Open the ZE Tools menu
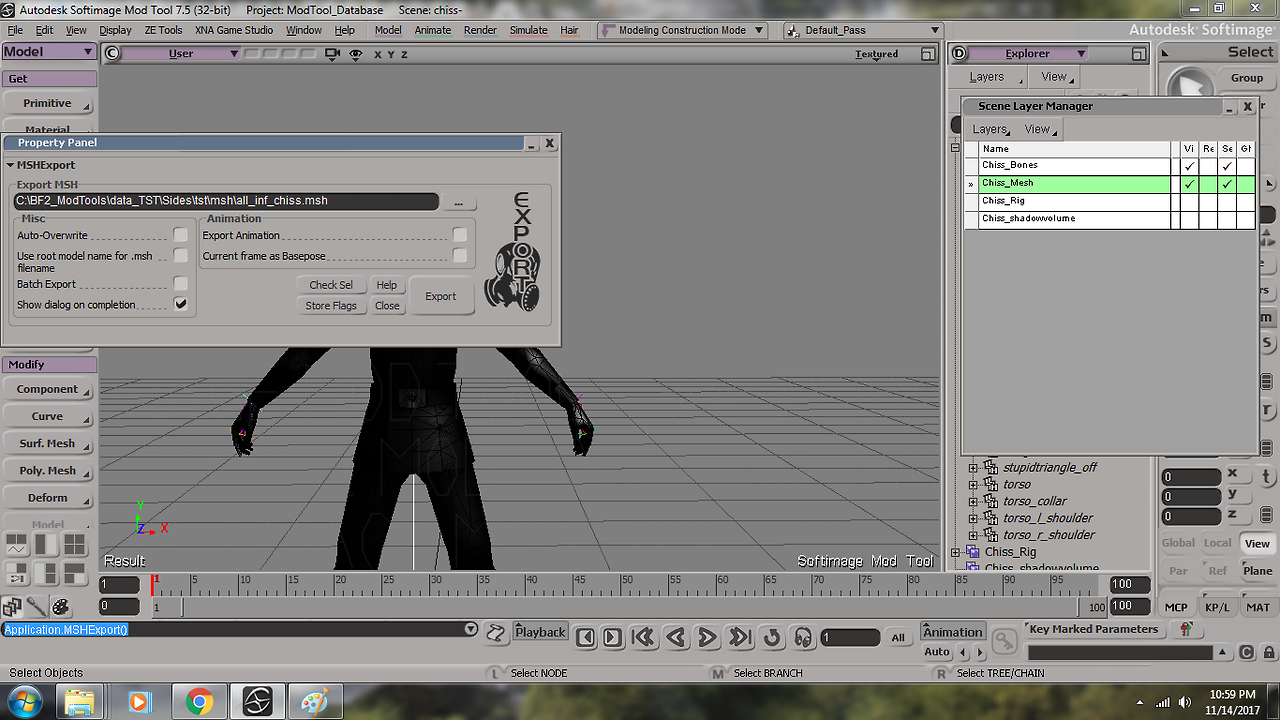Viewport: 1280px width, 720px height. 164,30
